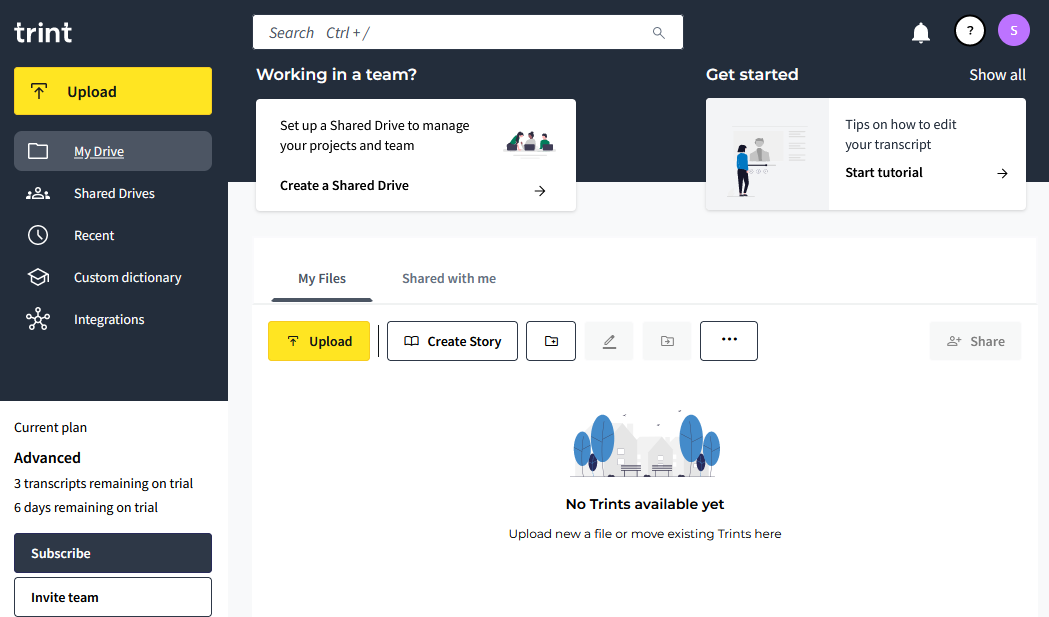Open the notifications bell
Viewport: 1049px width, 617px height.
[x=921, y=32]
